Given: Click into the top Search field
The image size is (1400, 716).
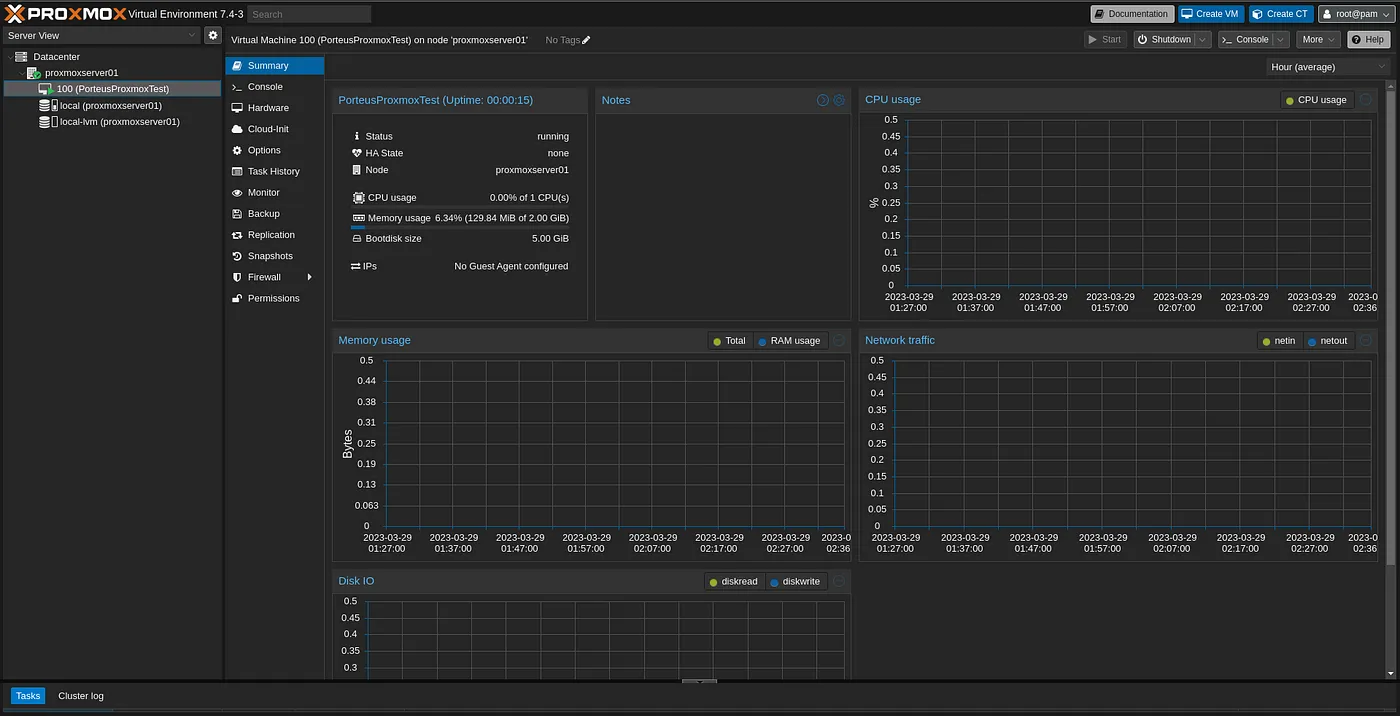Looking at the screenshot, I should [309, 14].
